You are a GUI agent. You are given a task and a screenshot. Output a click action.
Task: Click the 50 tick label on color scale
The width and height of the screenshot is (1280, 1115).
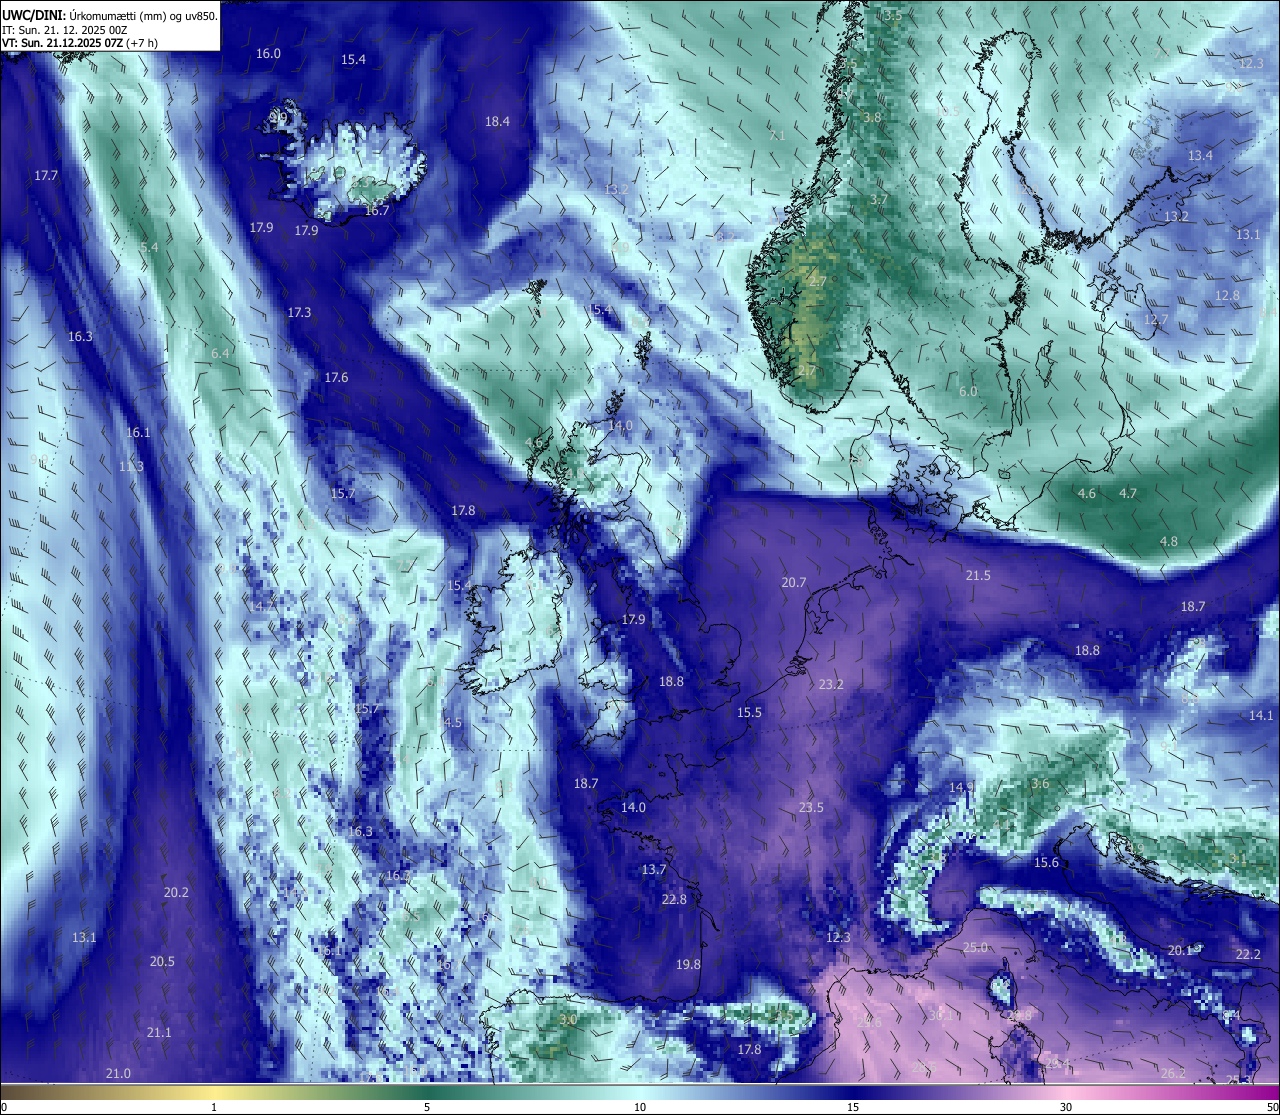(x=1272, y=1107)
